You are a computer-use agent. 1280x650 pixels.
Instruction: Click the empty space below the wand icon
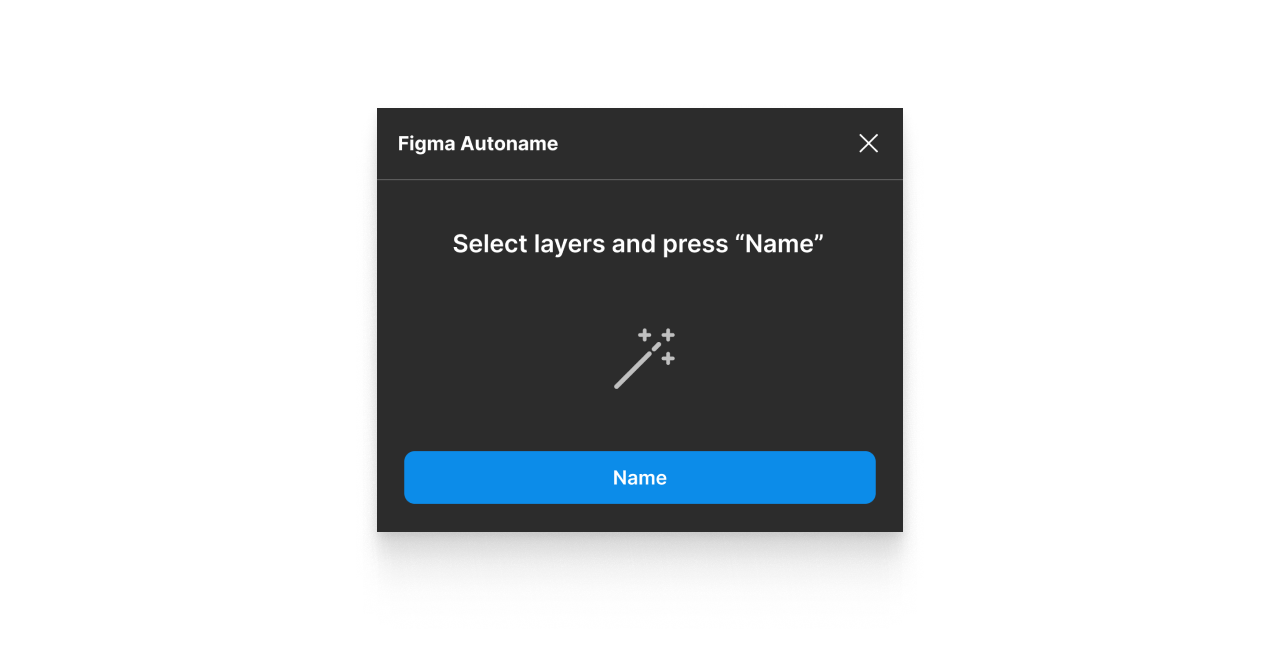point(640,420)
